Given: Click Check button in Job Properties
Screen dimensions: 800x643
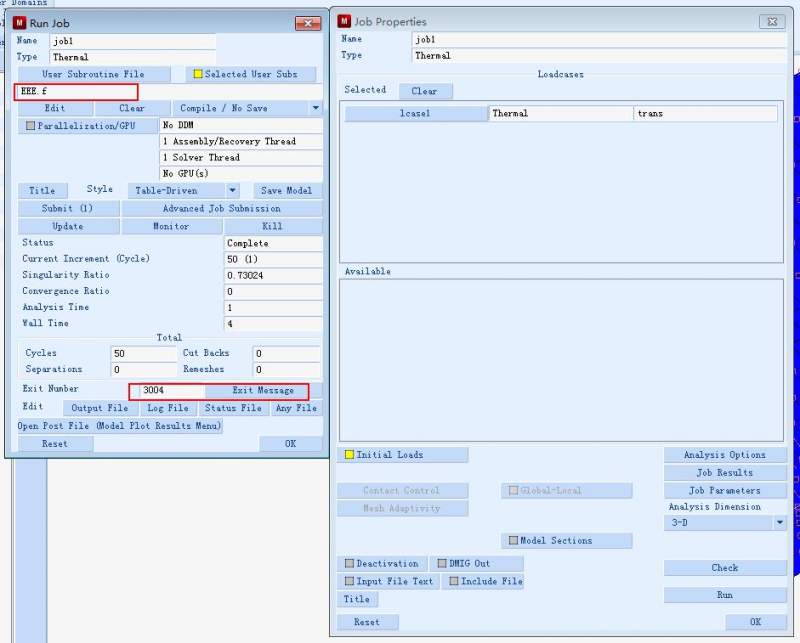Looking at the screenshot, I should pos(725,568).
